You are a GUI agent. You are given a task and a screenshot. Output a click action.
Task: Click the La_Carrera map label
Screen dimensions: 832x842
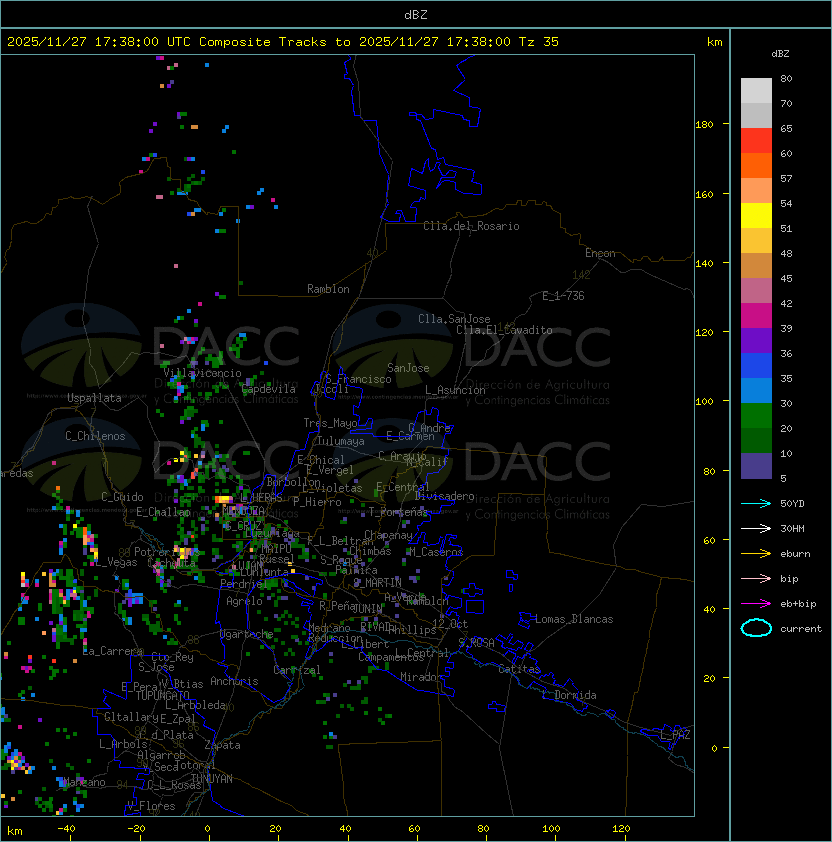tap(113, 651)
